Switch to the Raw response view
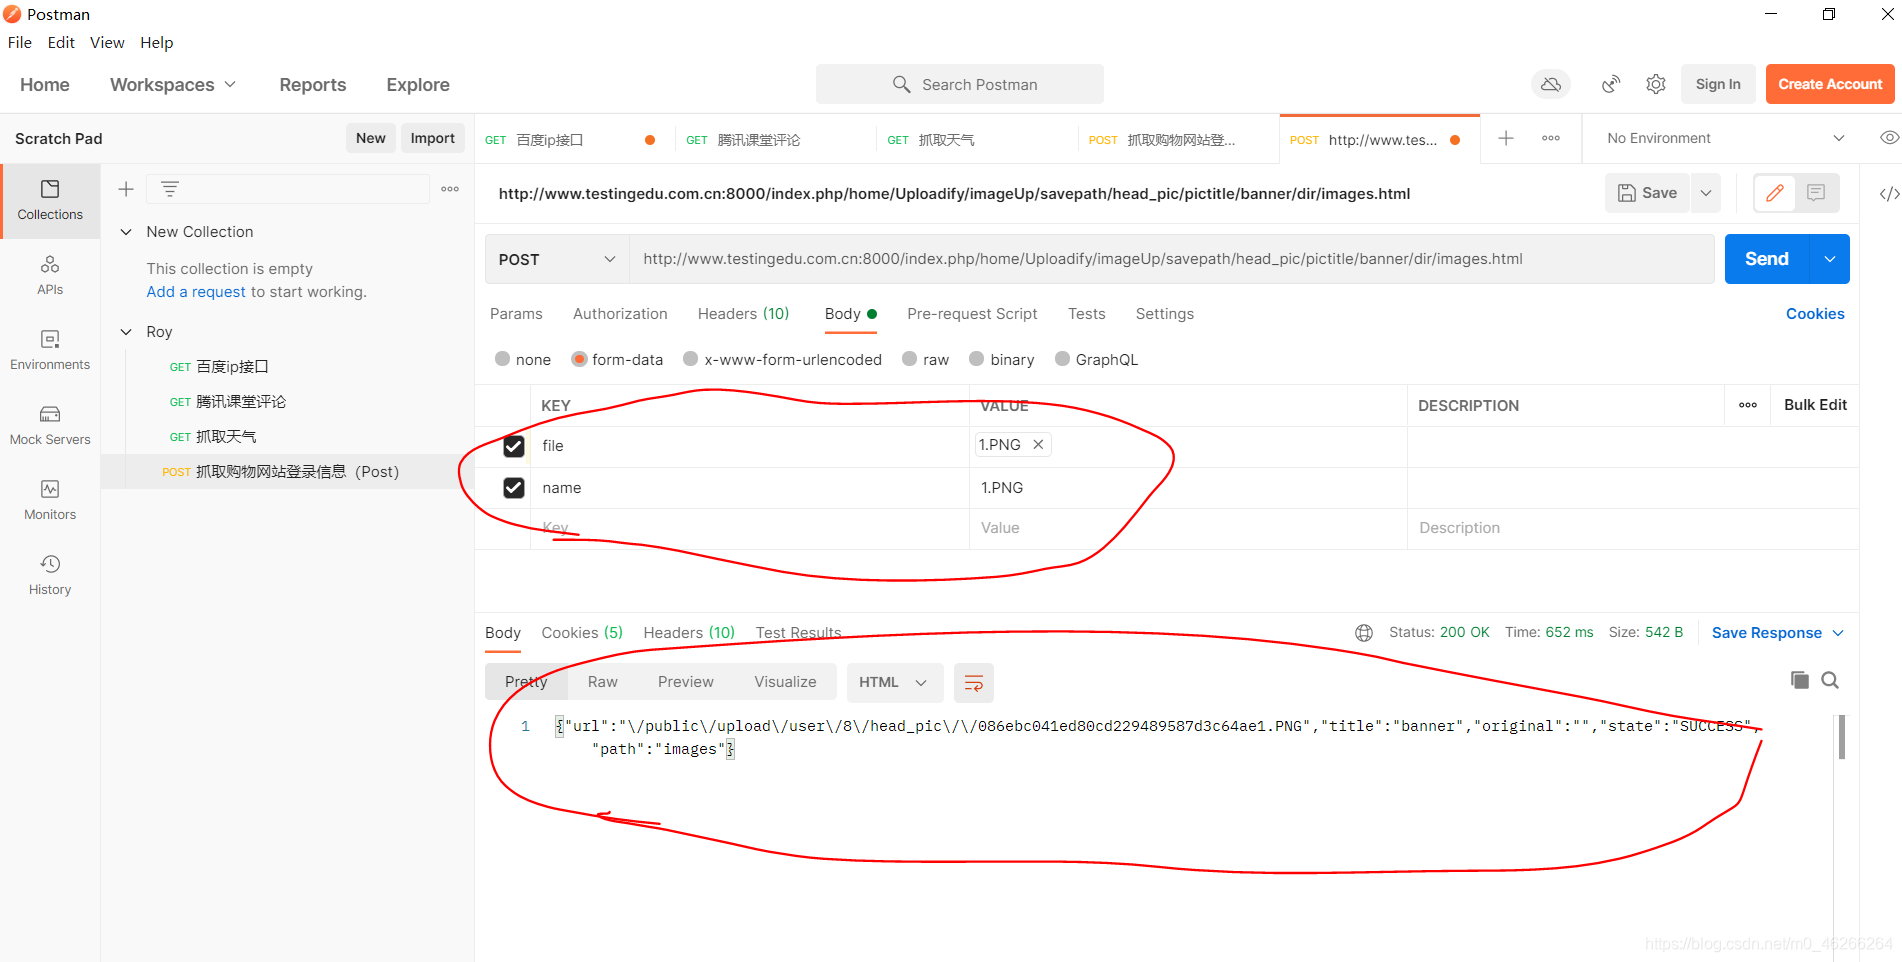Viewport: 1902px width, 962px height. [603, 682]
